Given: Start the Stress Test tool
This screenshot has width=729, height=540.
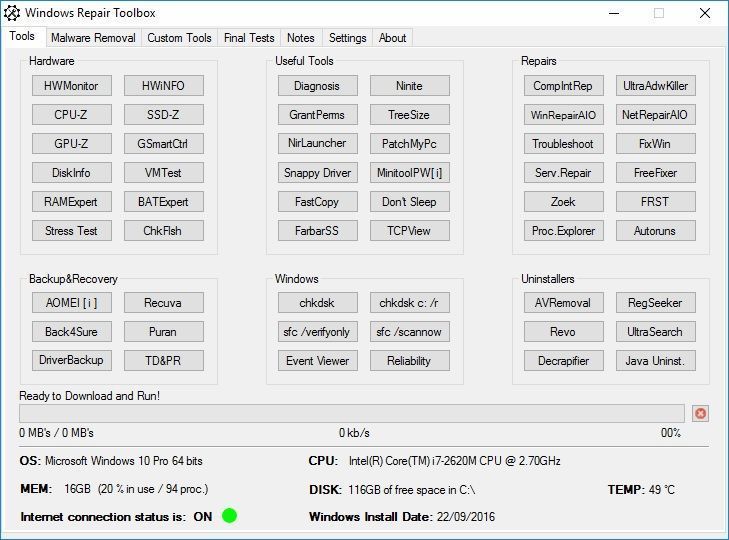Looking at the screenshot, I should pos(72,231).
